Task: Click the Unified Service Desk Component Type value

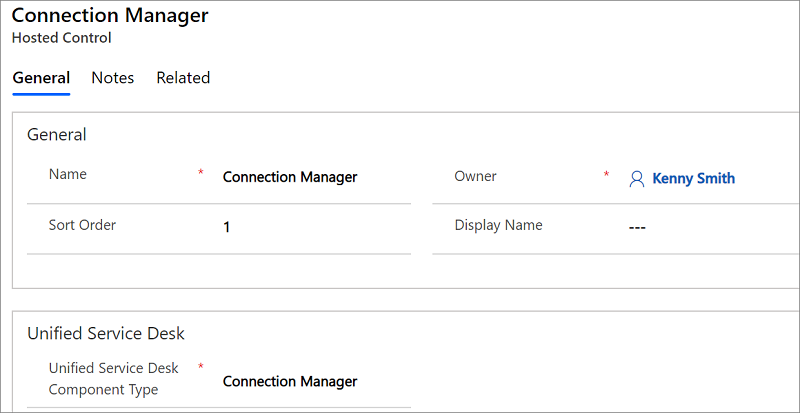Action: coord(290,382)
